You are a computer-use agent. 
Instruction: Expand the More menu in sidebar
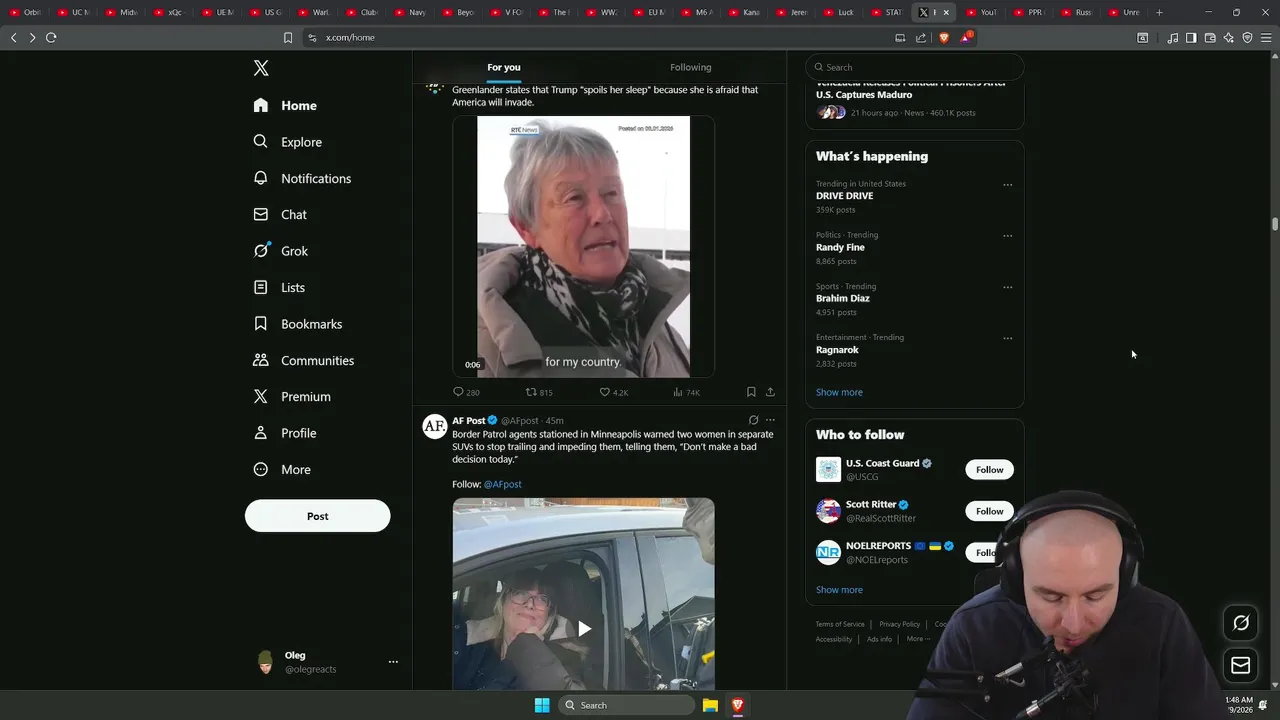click(x=282, y=469)
